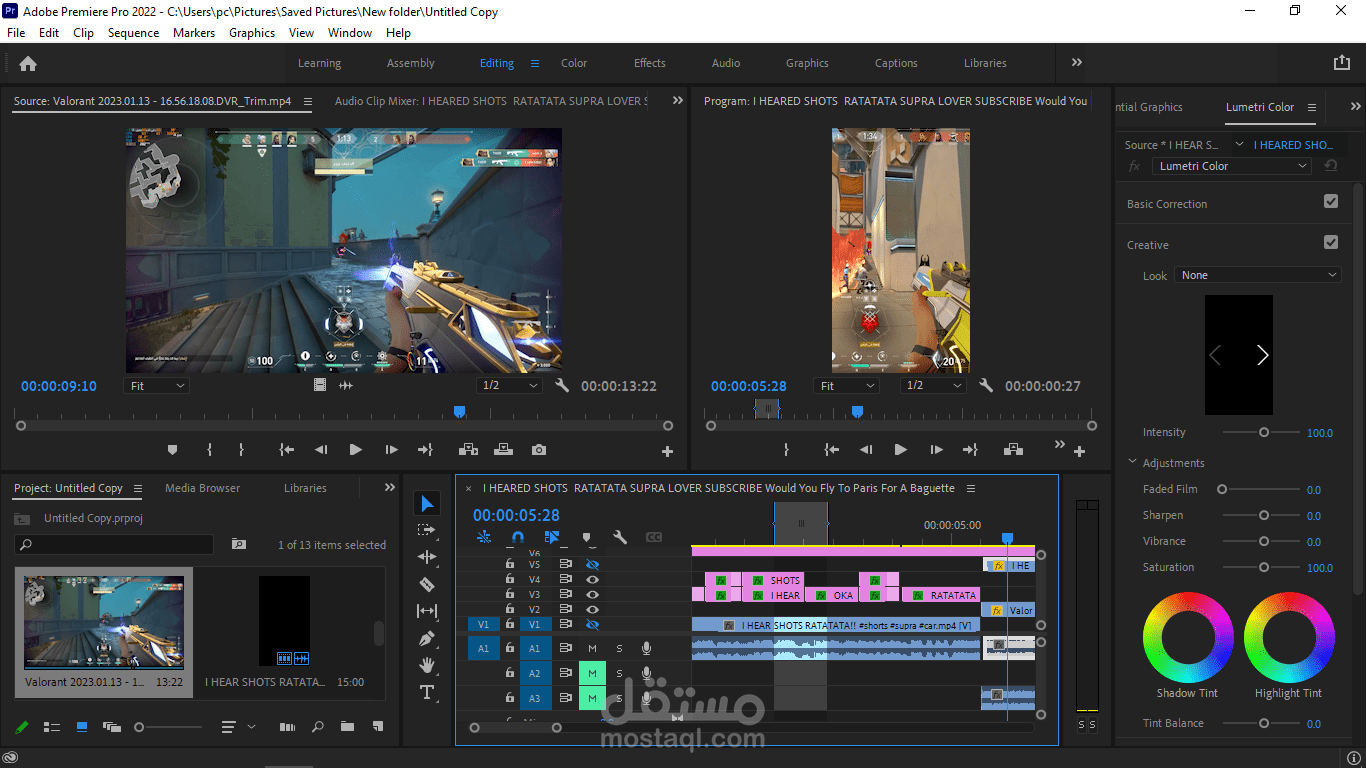Click the Saturation slider

[1263, 567]
